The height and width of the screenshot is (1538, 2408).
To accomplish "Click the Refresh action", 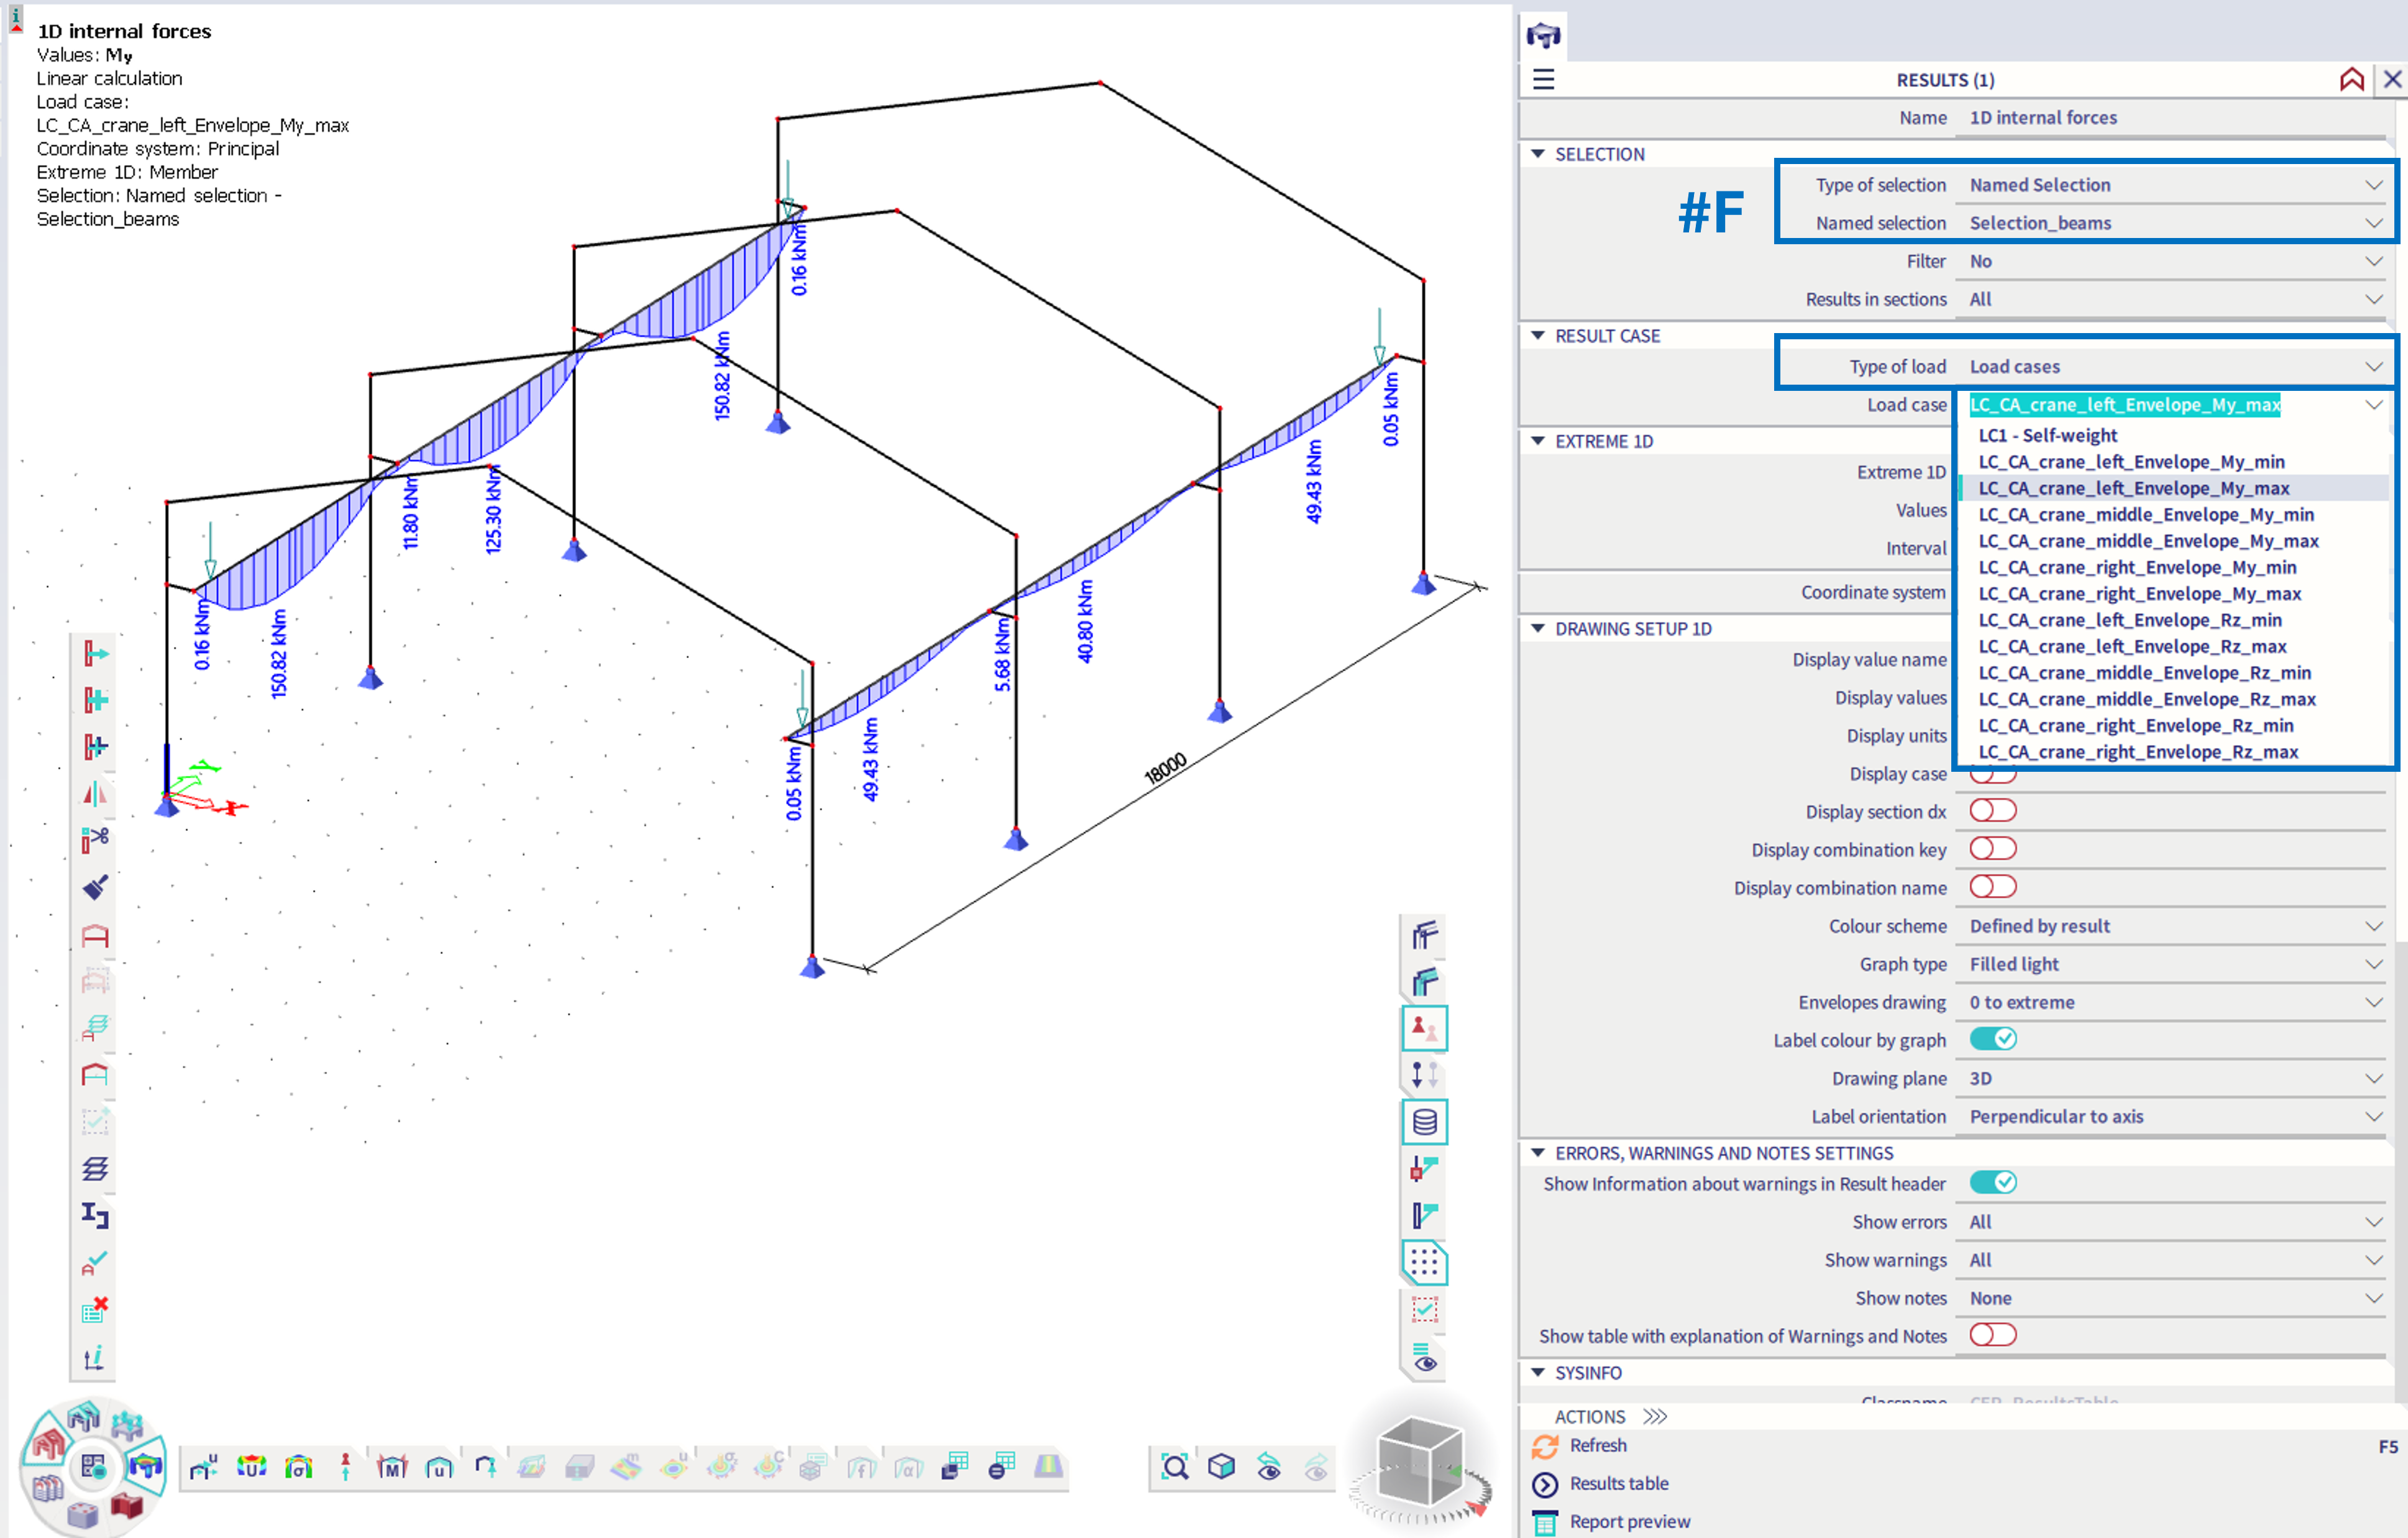I will click(x=1597, y=1445).
